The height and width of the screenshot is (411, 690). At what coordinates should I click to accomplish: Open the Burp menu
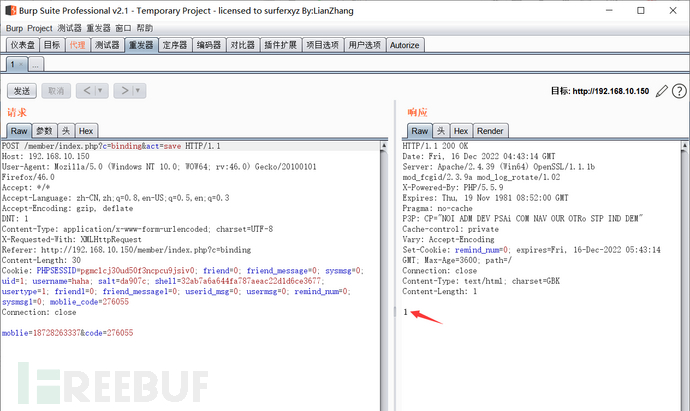click(x=14, y=28)
